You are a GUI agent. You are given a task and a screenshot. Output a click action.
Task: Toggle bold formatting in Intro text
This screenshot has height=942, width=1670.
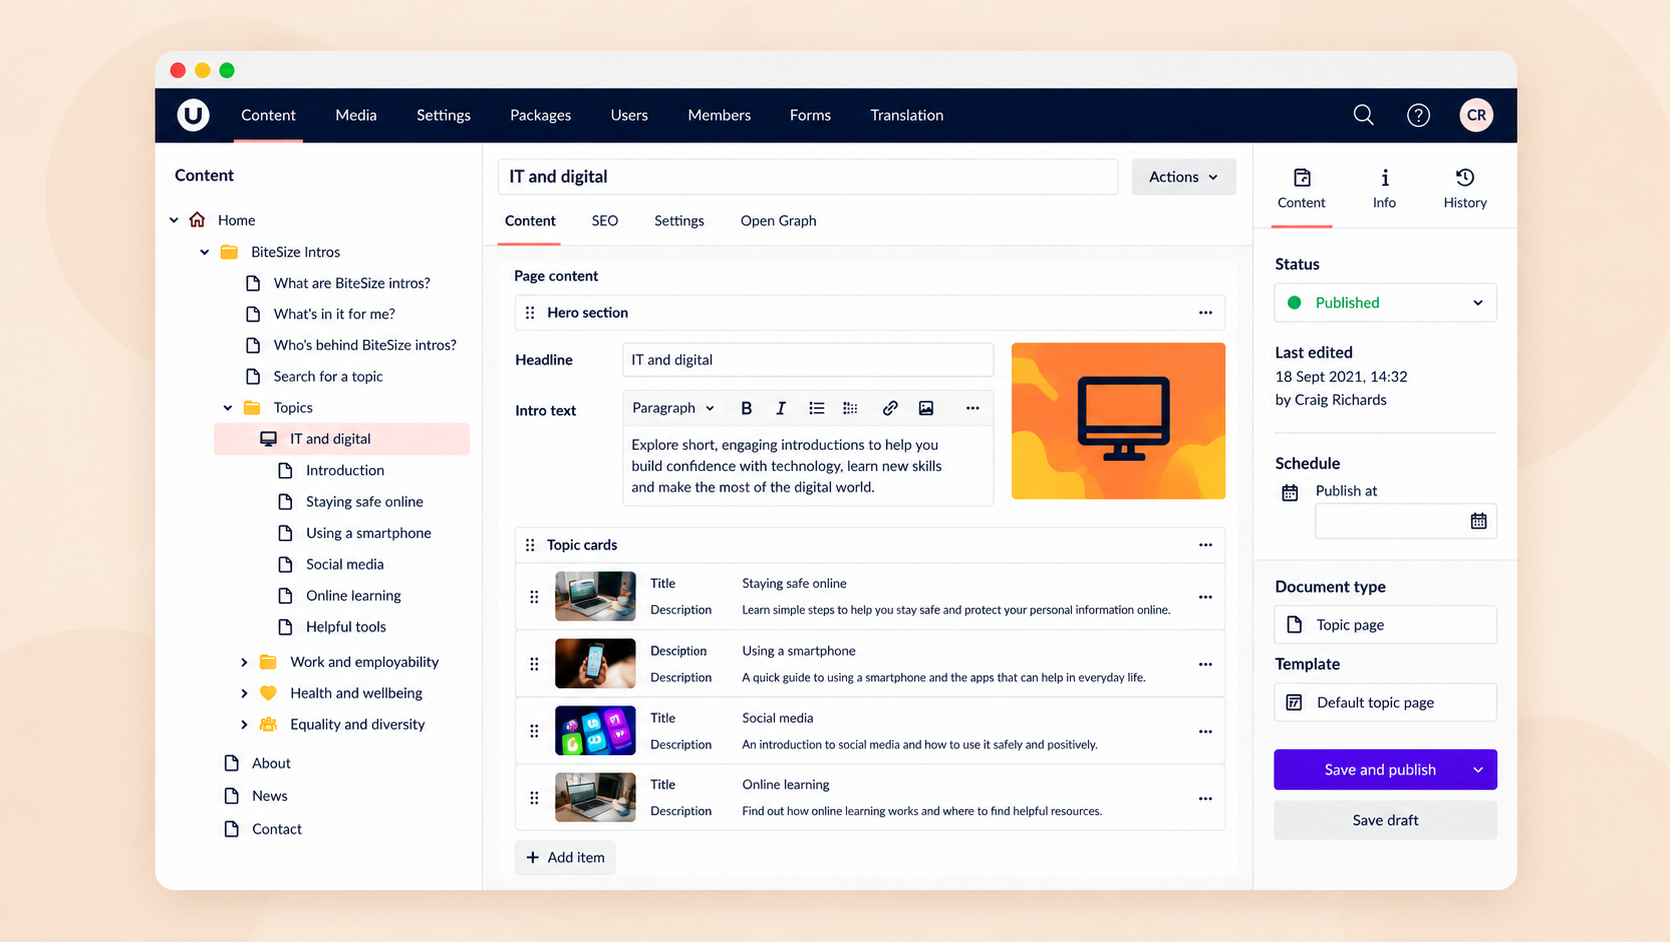coord(746,408)
